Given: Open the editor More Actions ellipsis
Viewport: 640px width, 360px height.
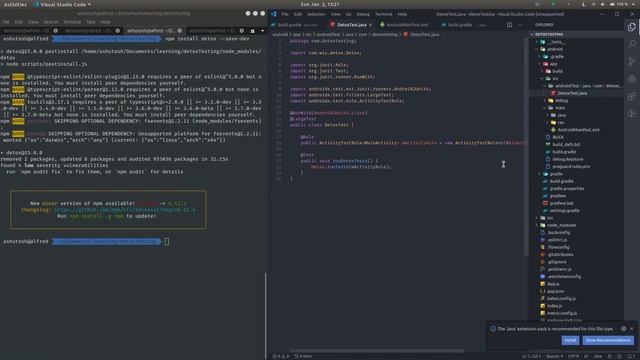Looking at the screenshot, I should click(520, 24).
